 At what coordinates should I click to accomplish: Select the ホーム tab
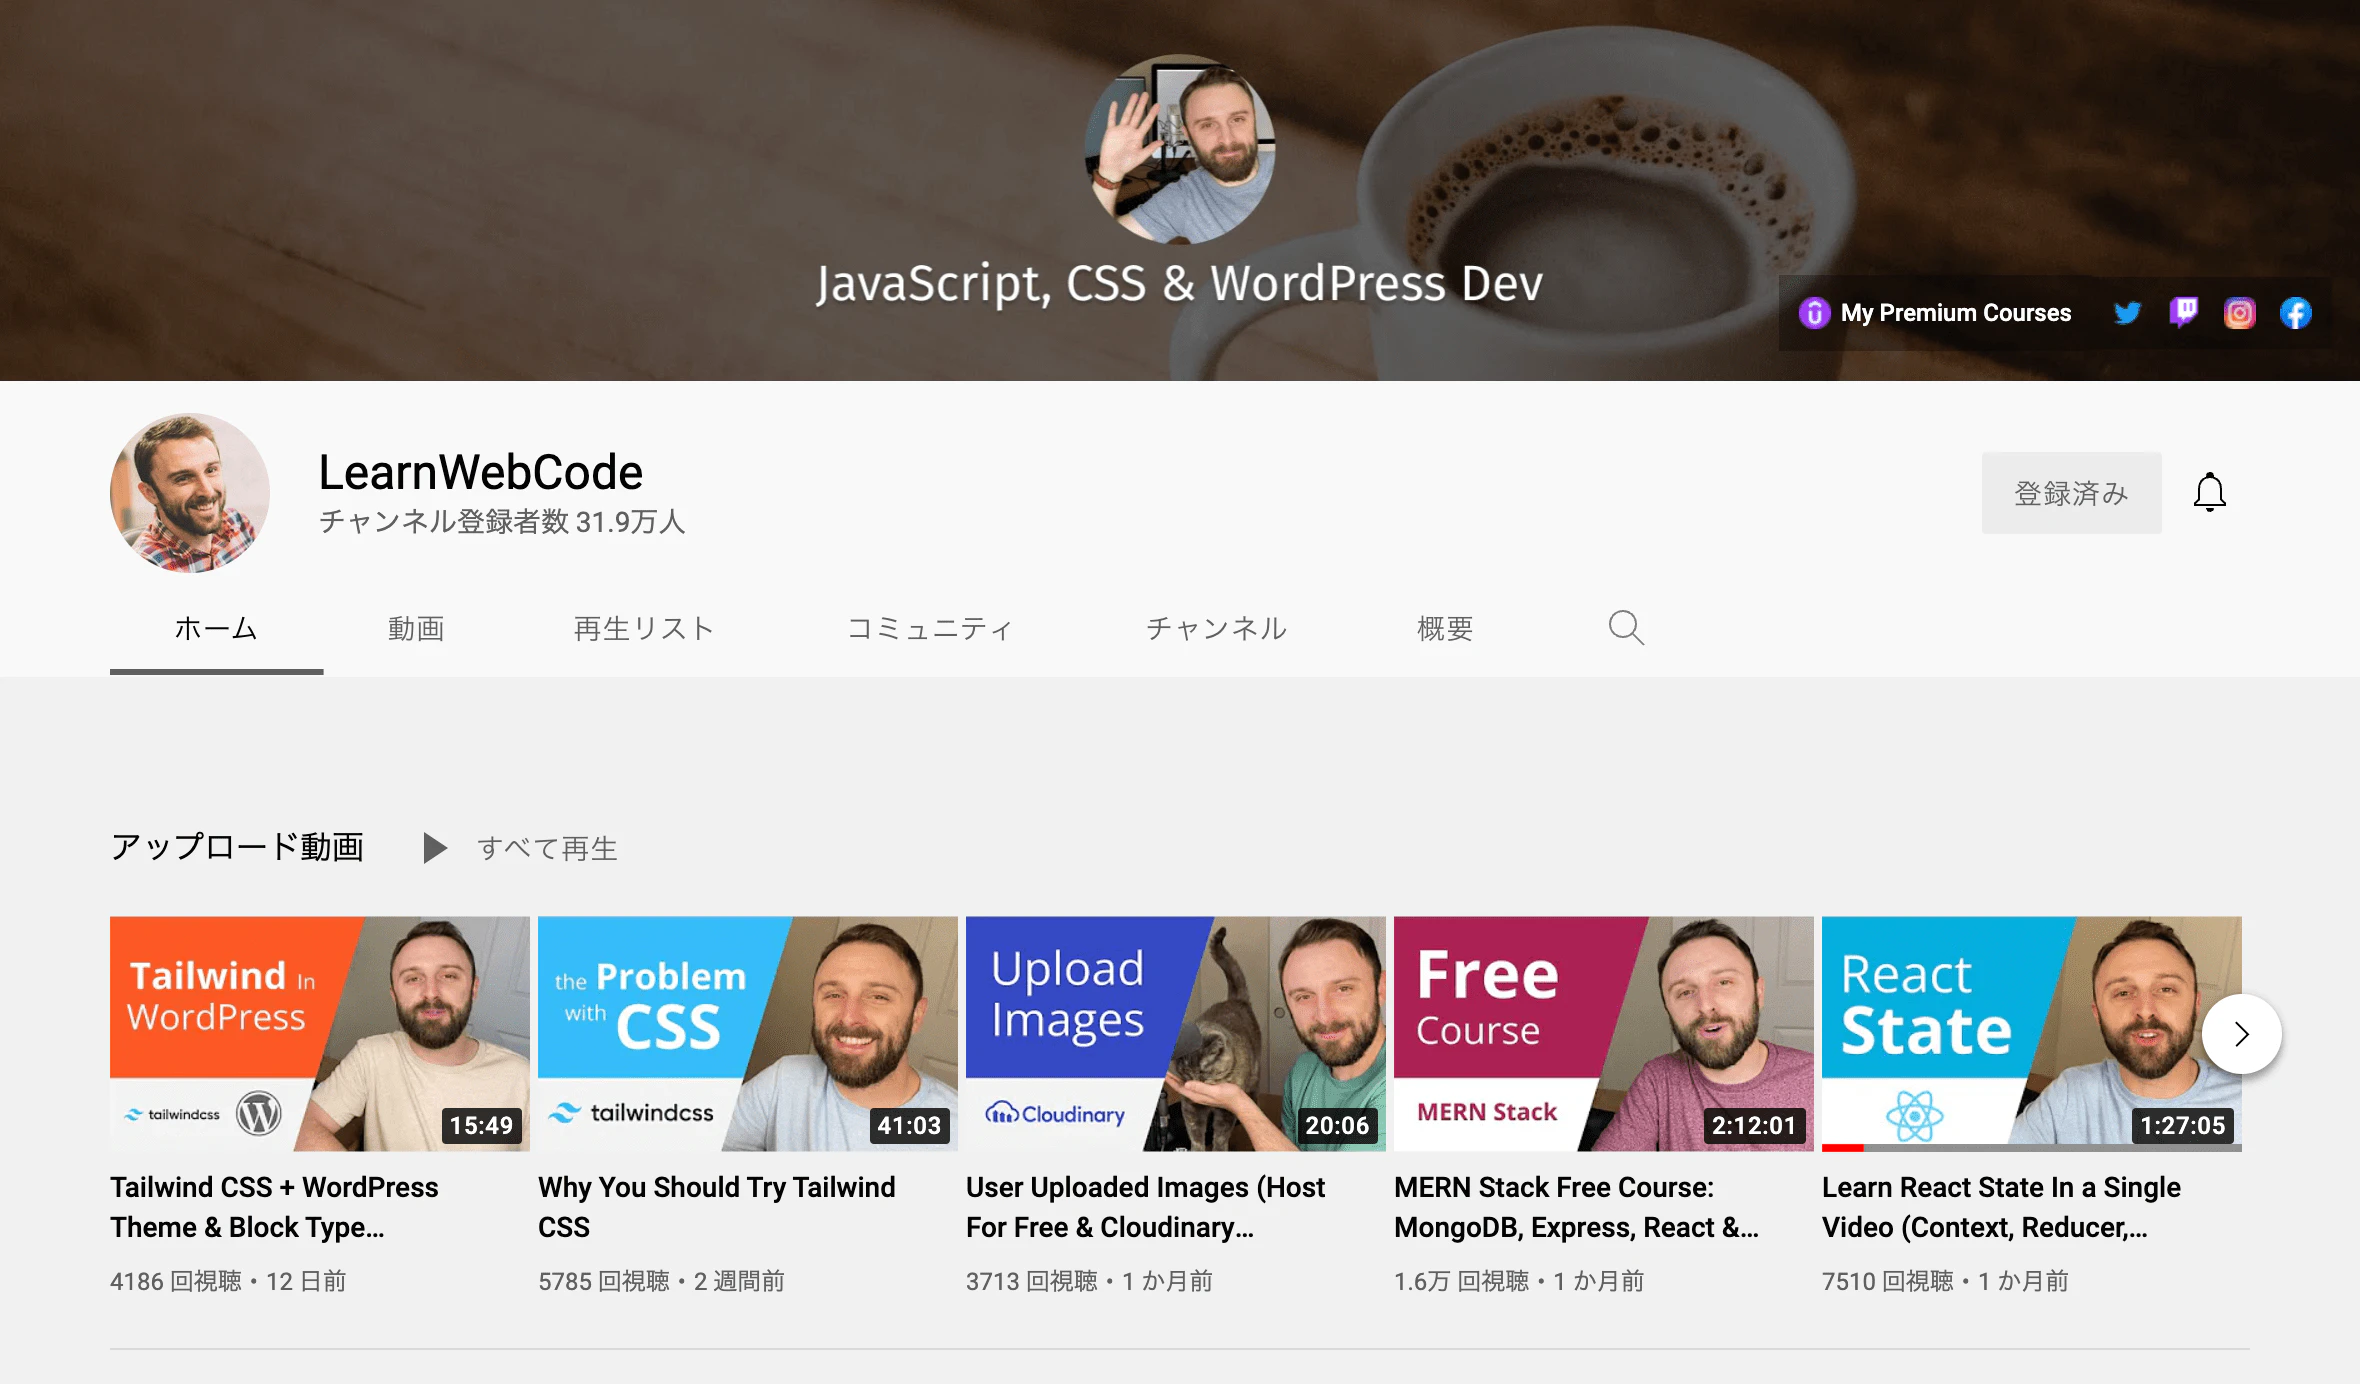click(x=216, y=628)
